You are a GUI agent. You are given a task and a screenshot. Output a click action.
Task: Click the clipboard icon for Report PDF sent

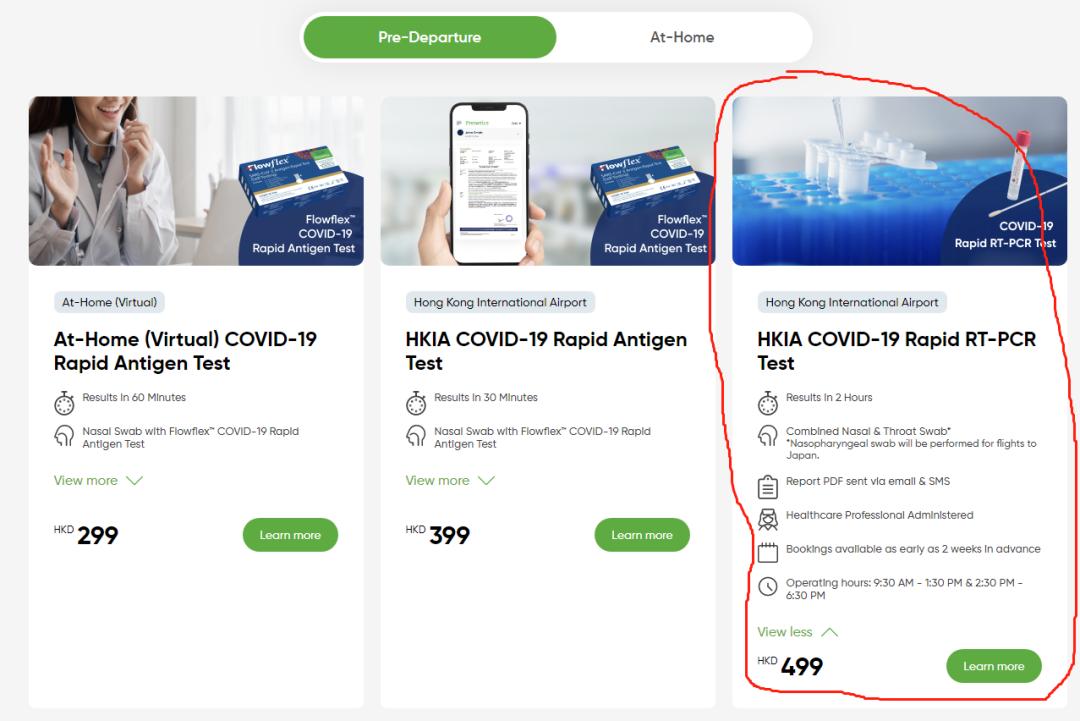pos(768,487)
